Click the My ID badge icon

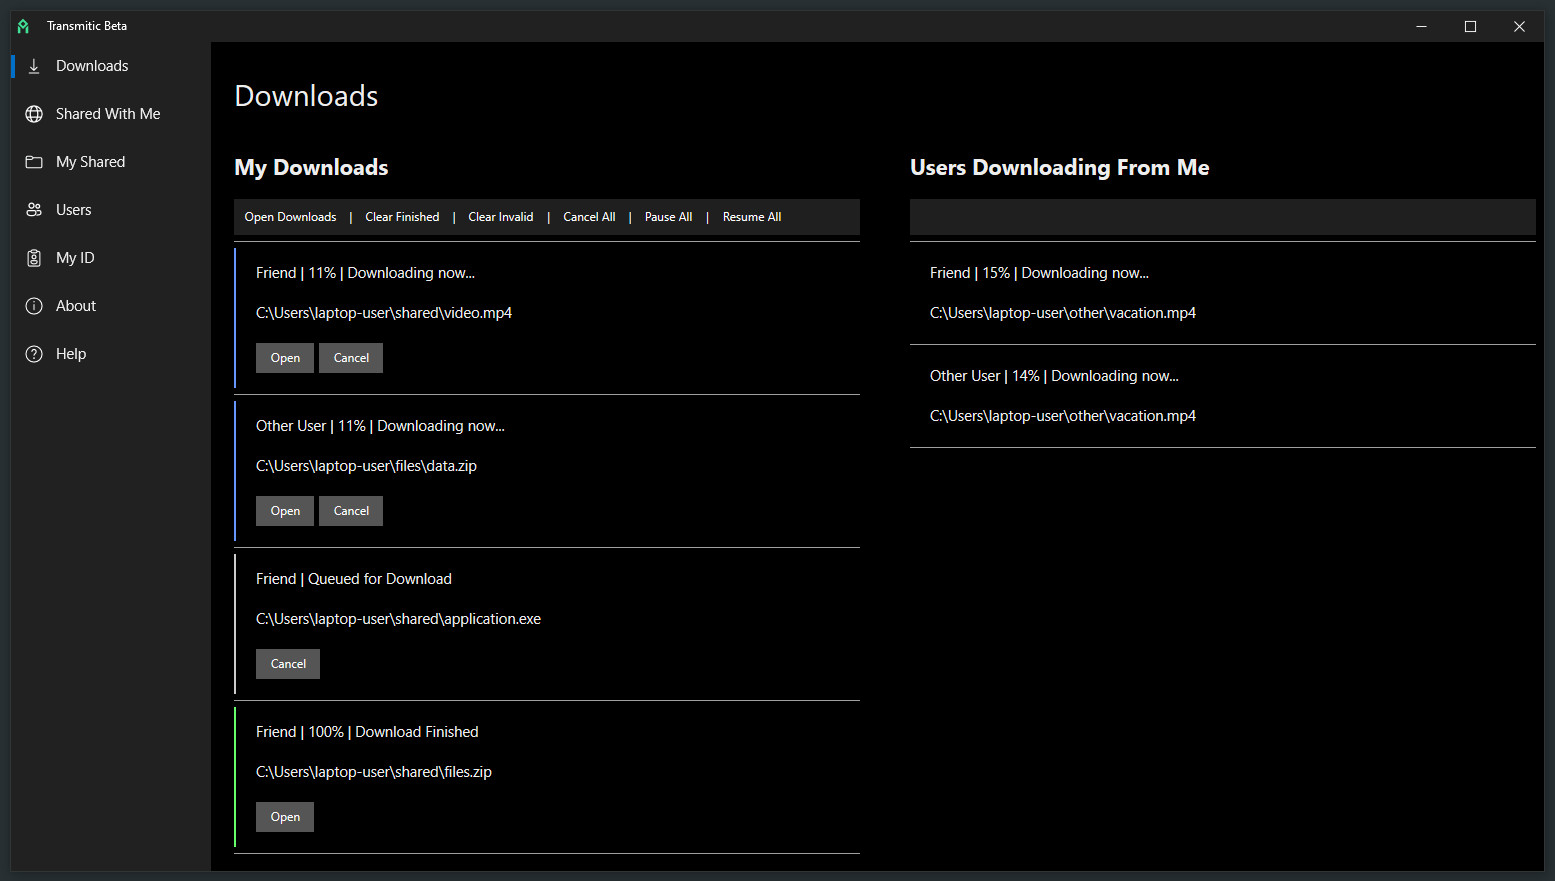[34, 258]
